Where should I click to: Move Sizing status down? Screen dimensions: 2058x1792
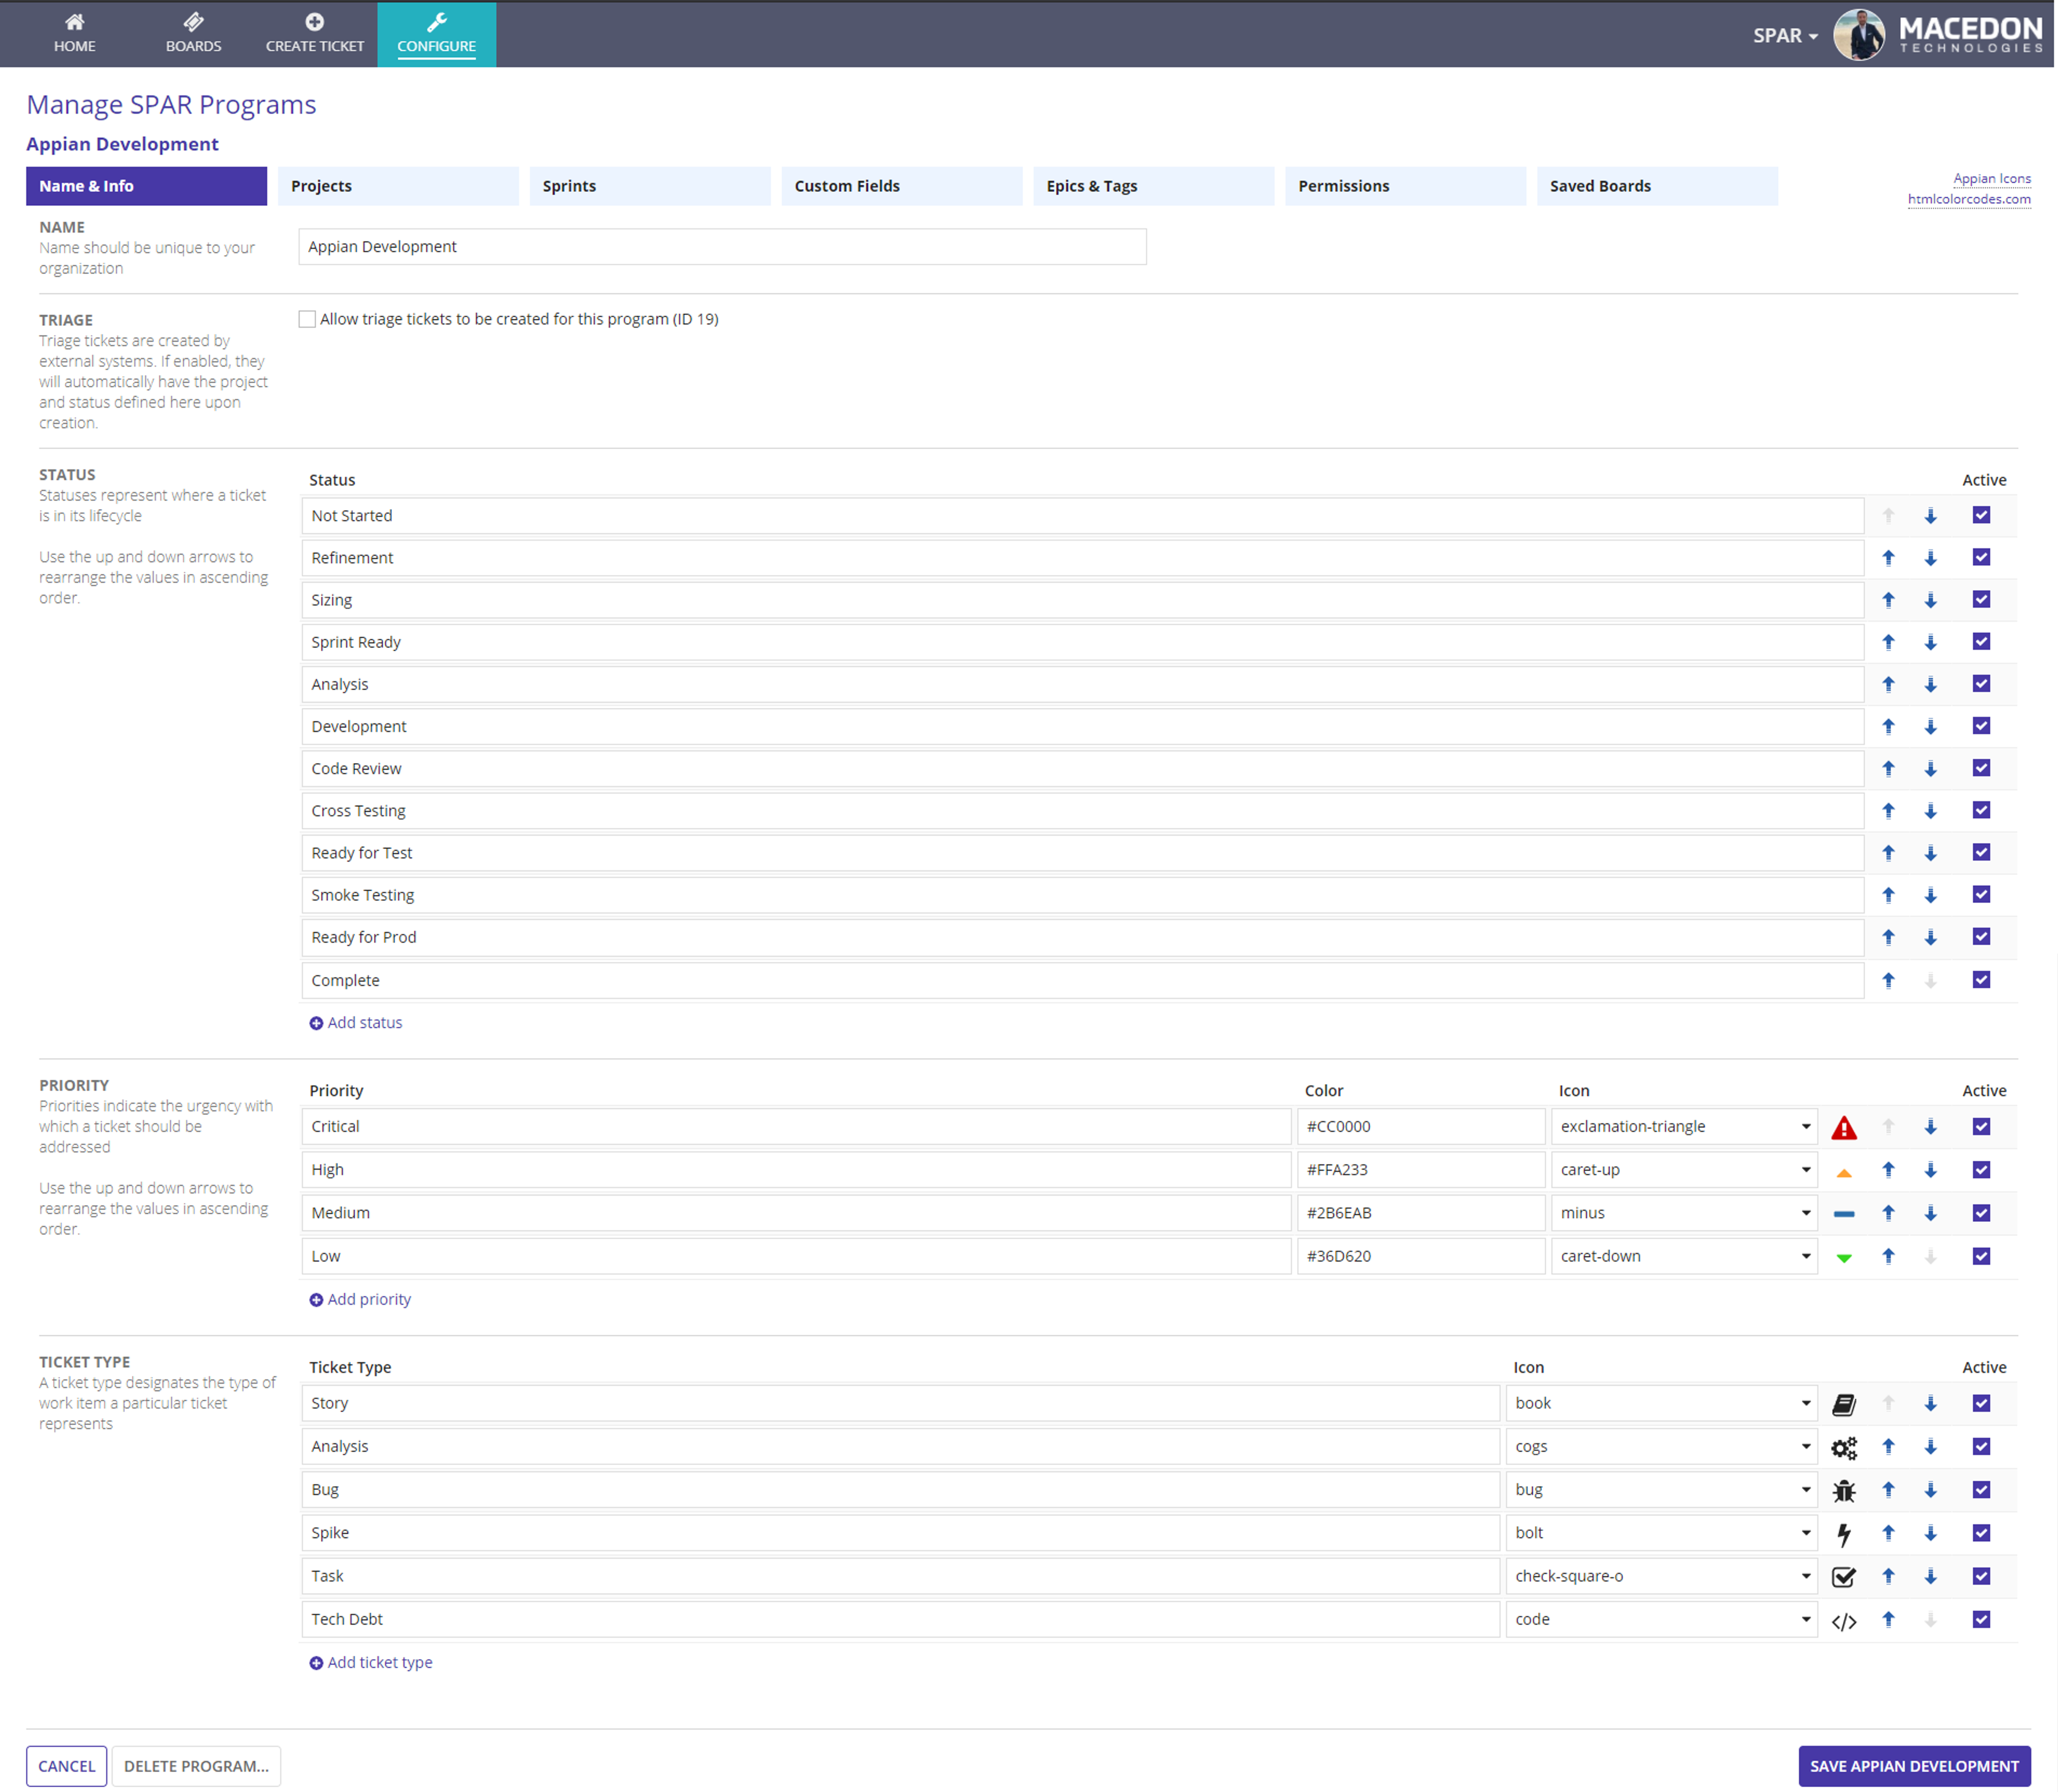1930,600
